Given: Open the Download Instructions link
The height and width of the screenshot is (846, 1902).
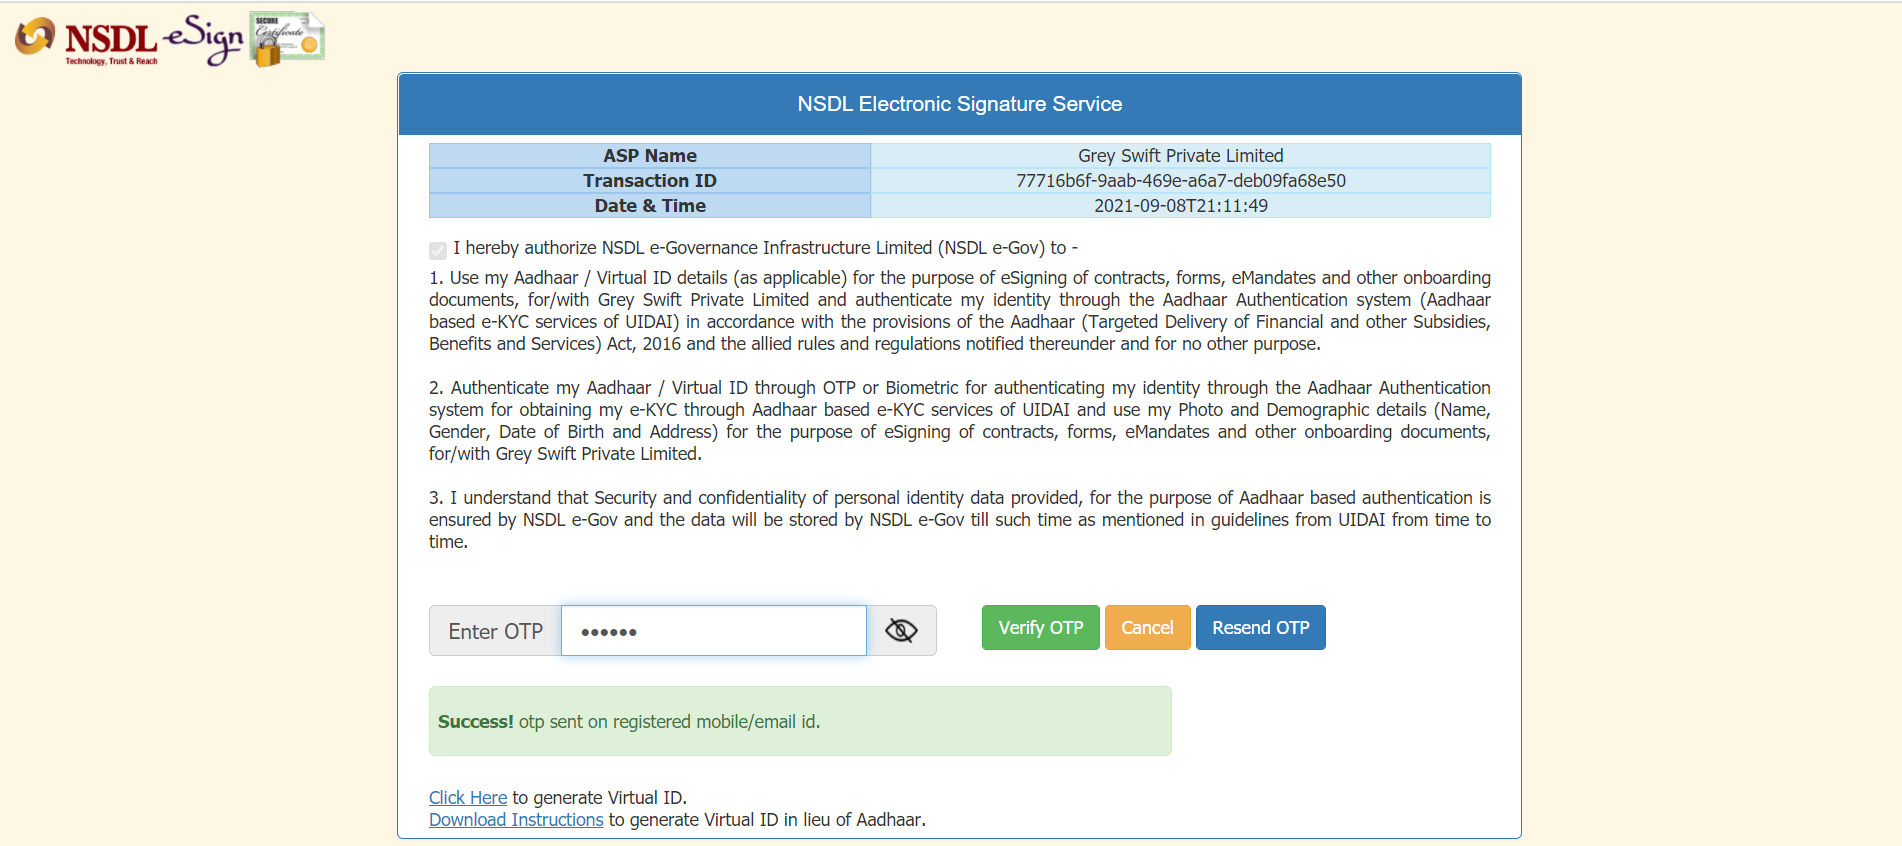Looking at the screenshot, I should click(x=516, y=820).
